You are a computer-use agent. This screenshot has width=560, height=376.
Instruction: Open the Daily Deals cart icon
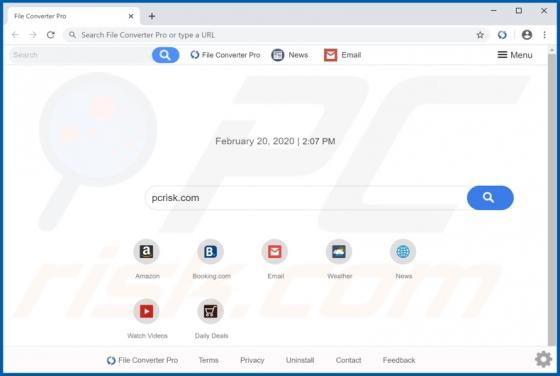tap(210, 311)
